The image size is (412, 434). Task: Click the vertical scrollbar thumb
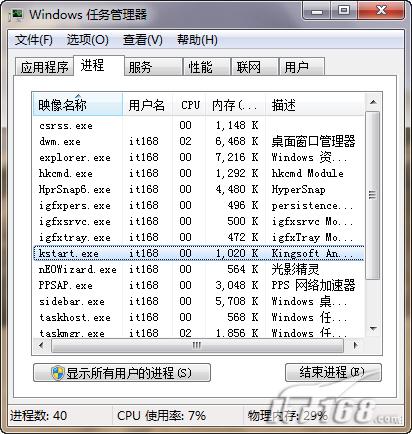[373, 196]
